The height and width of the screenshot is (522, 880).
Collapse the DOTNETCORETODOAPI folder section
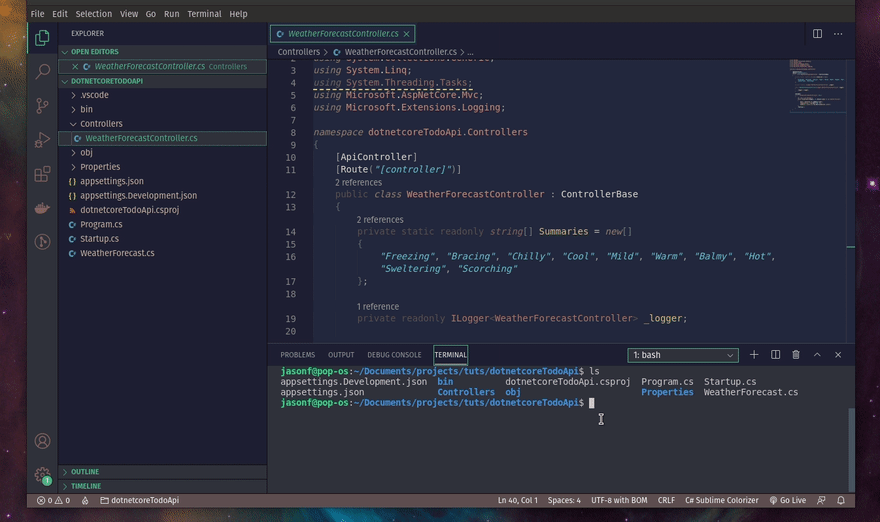click(x=163, y=81)
